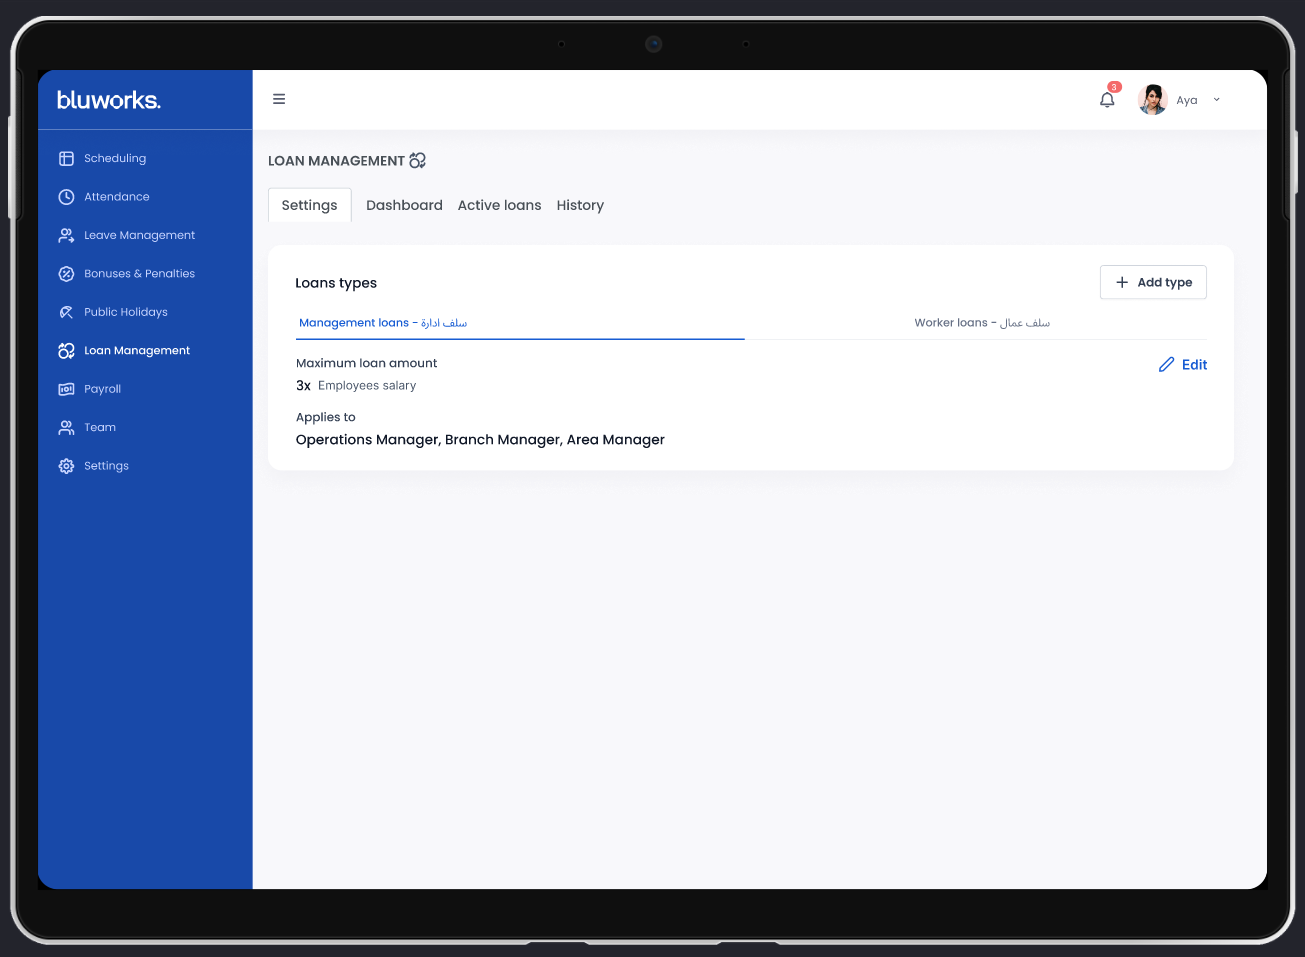Click the Scheduling calendar icon in sidebar
Screen dimensions: 1305x957
coord(66,158)
